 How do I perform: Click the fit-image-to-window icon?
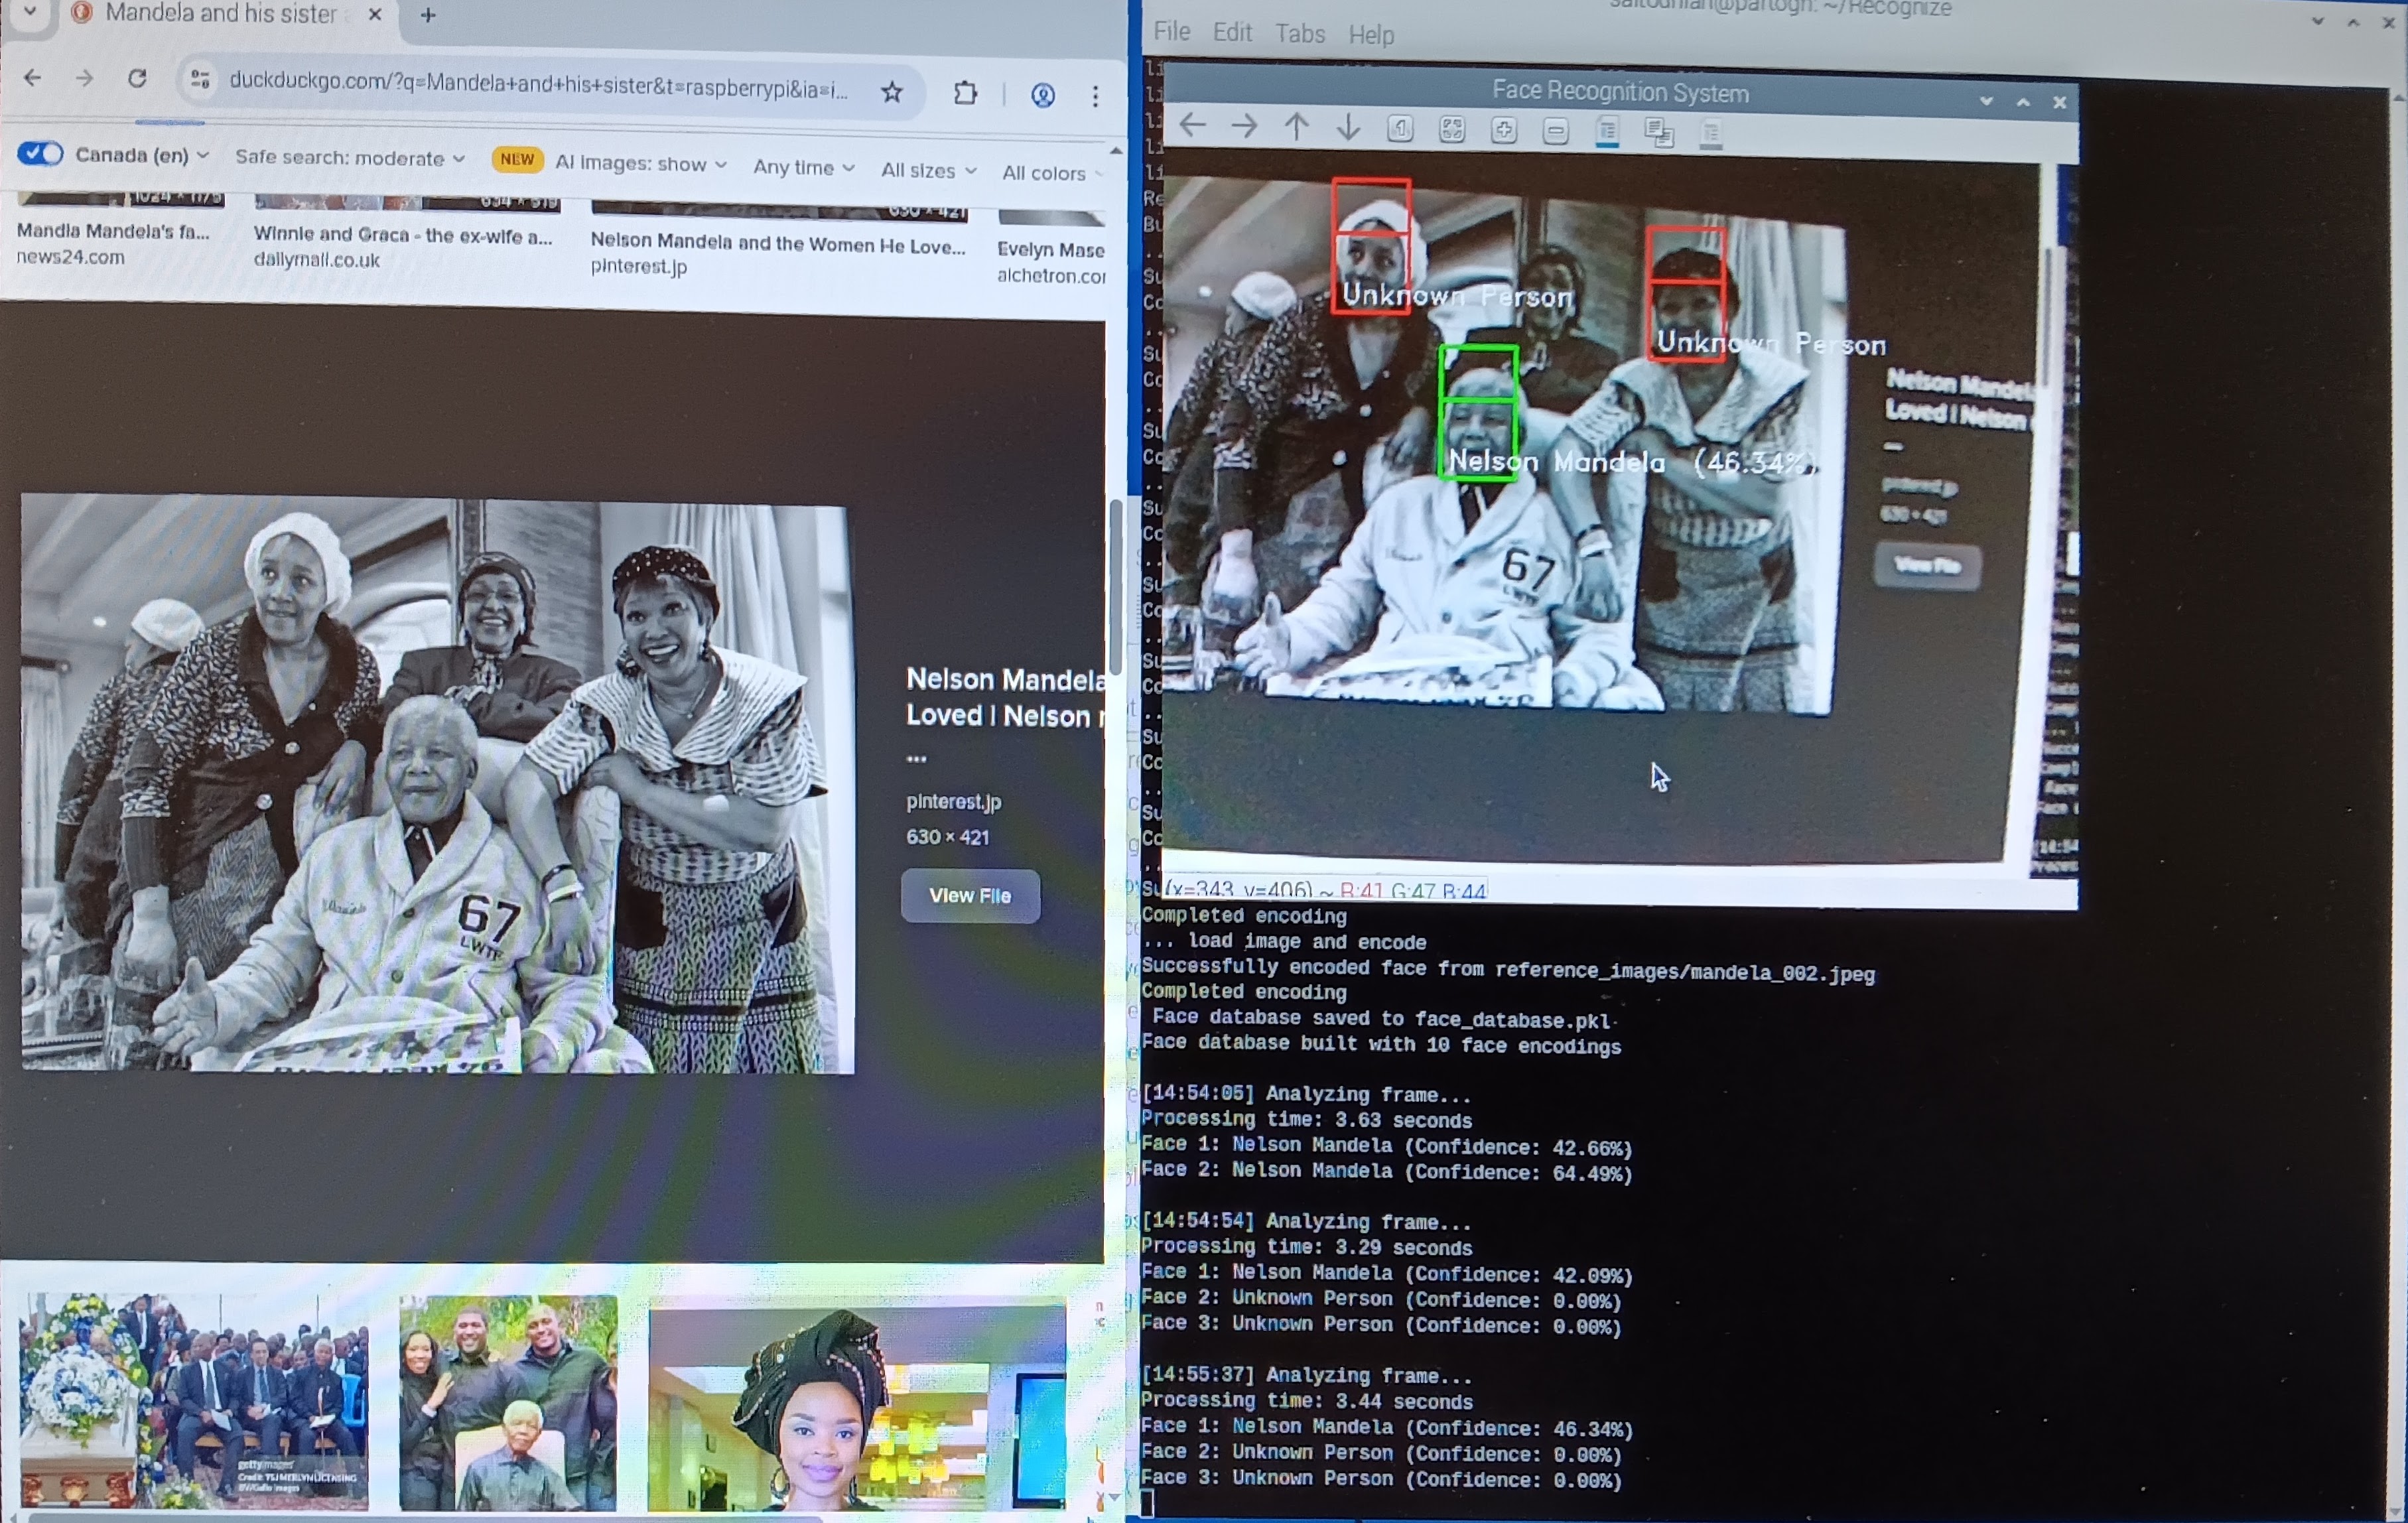1452,130
